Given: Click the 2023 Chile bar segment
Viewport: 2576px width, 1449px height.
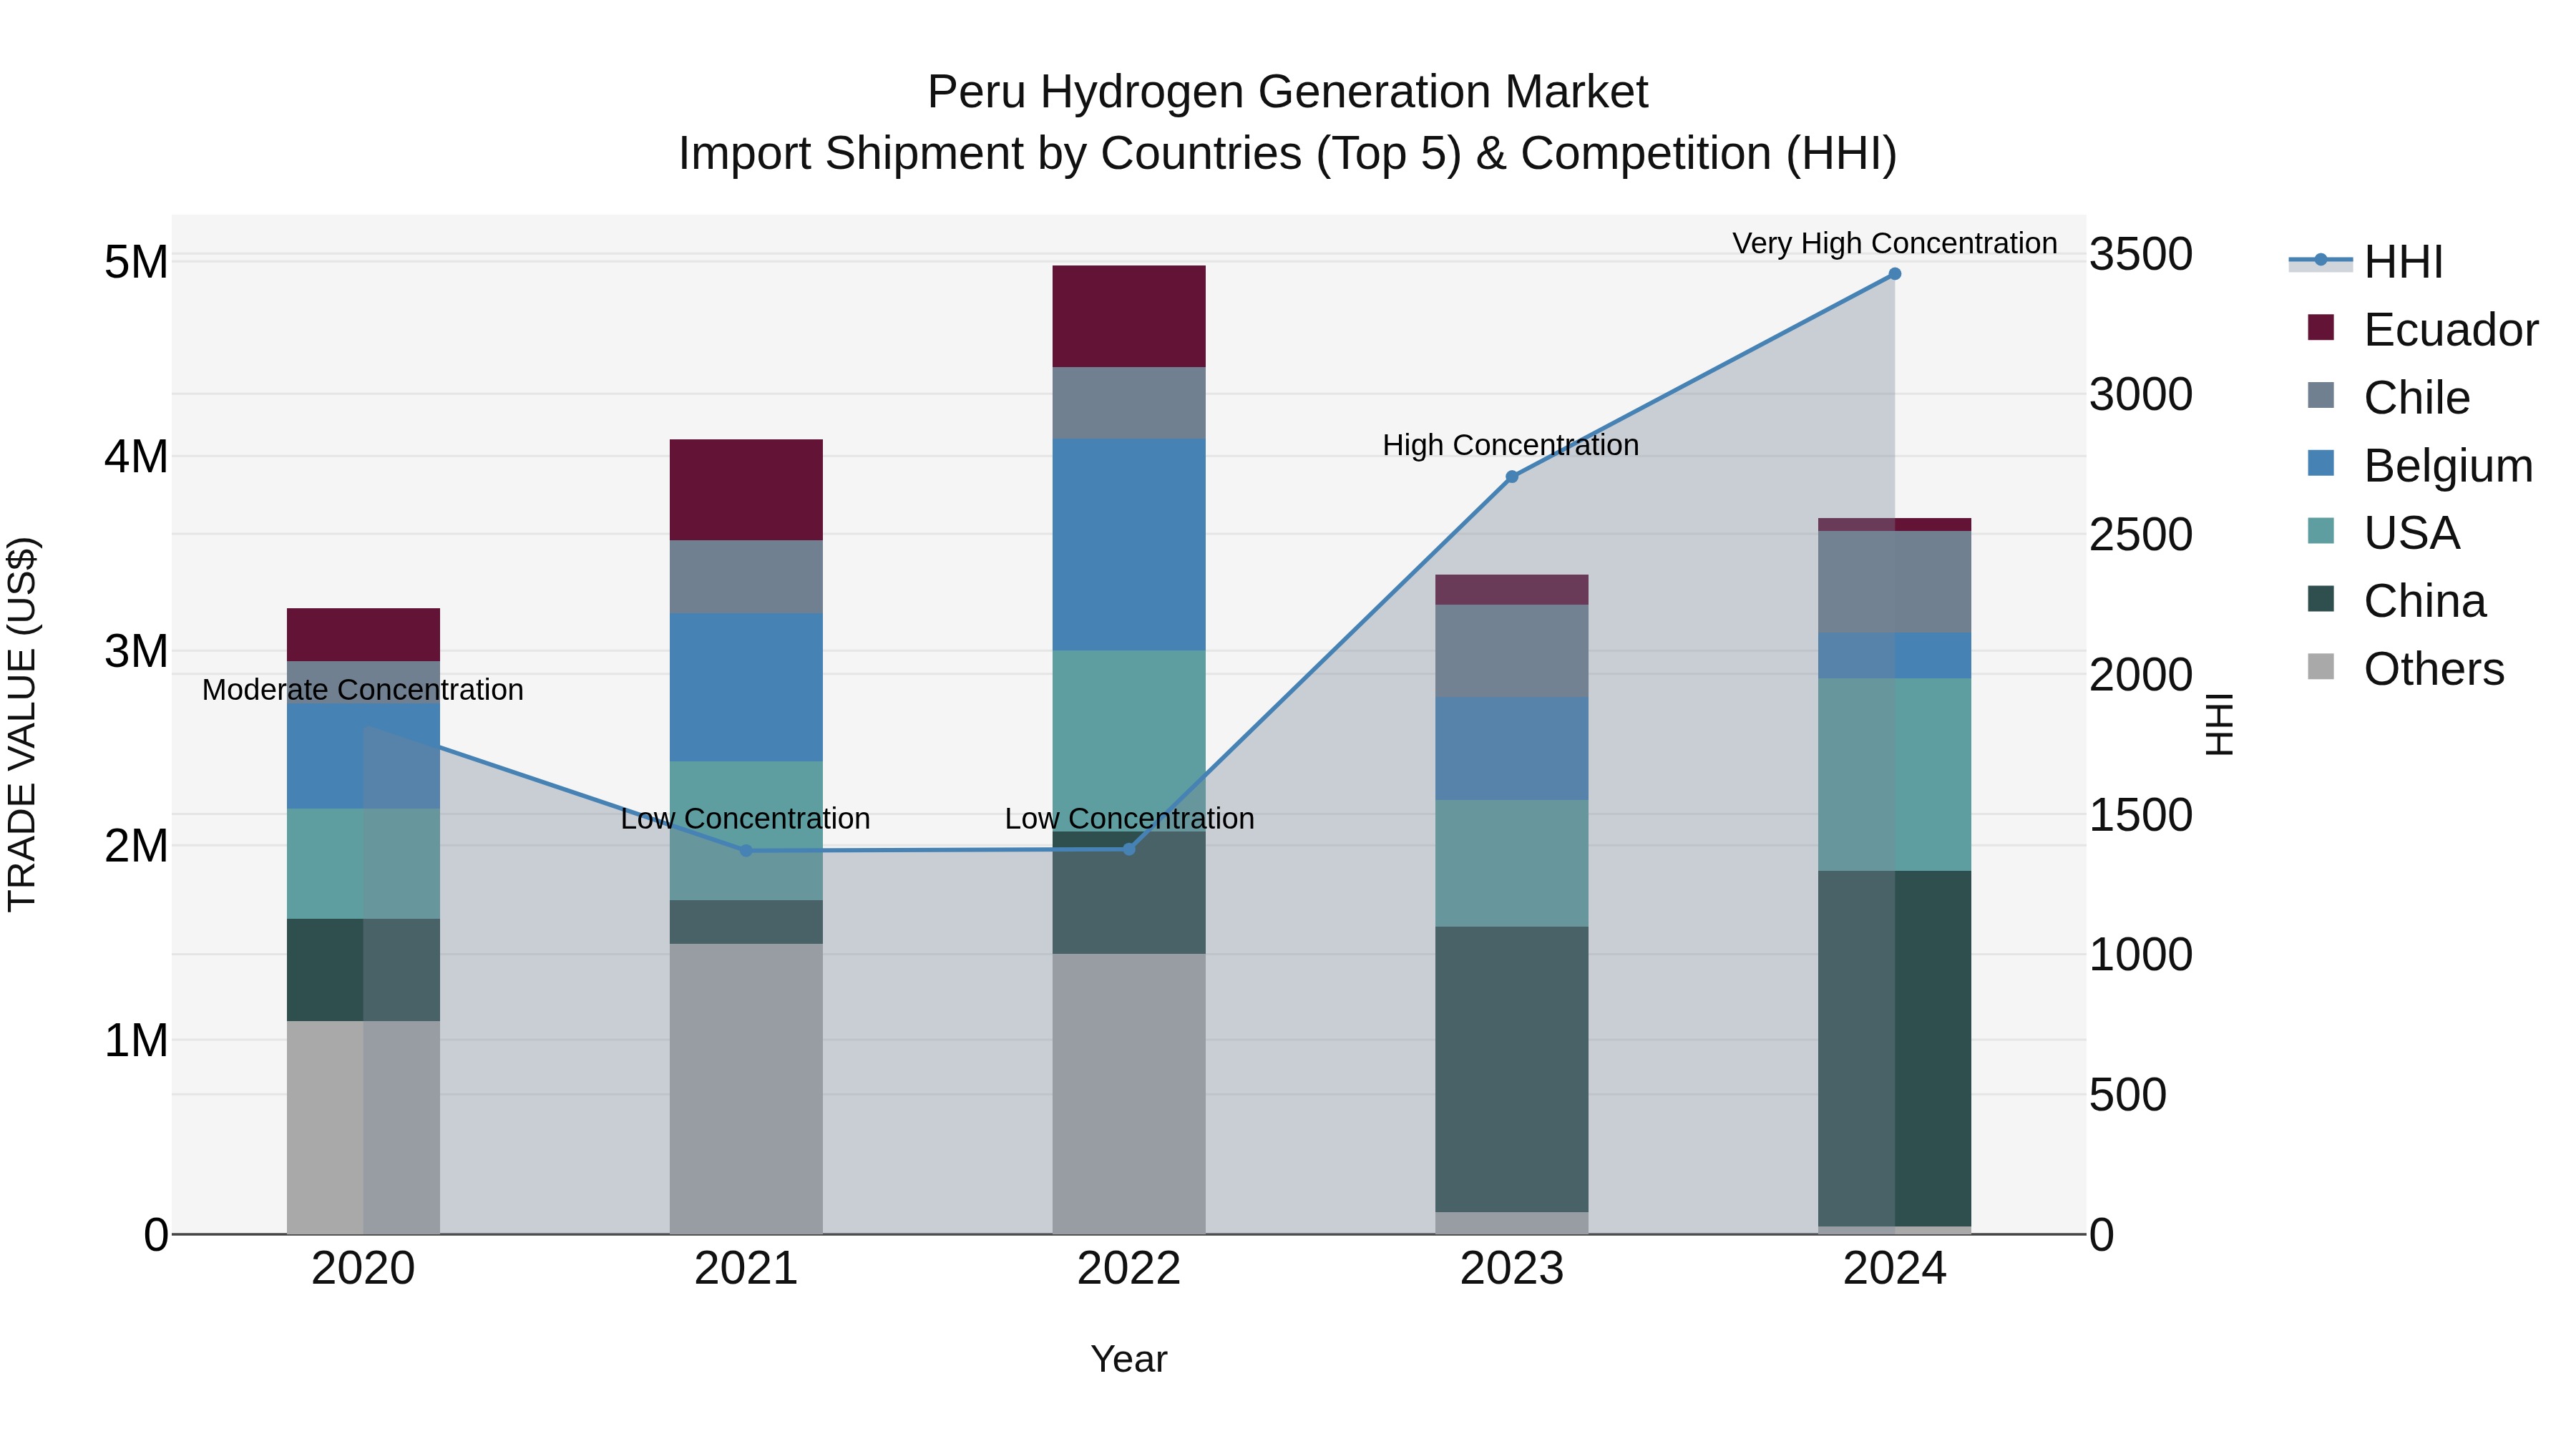Looking at the screenshot, I should pyautogui.click(x=1512, y=651).
